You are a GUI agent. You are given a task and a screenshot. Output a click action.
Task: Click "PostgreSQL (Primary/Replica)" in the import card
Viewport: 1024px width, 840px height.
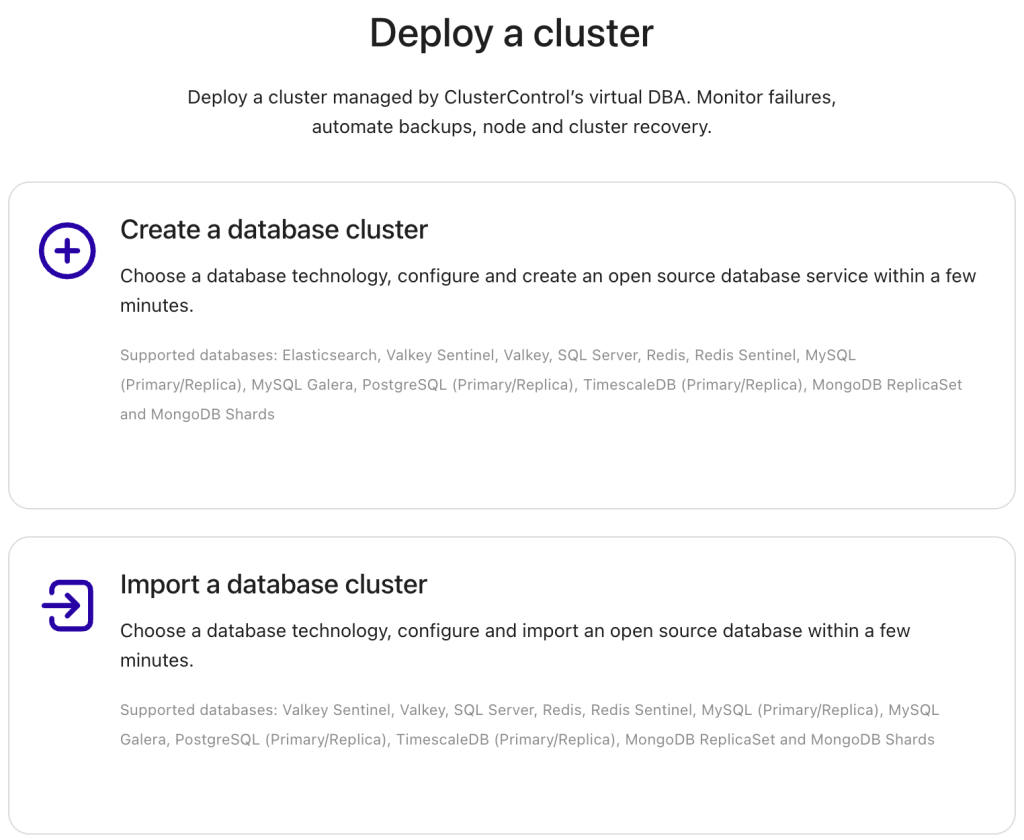click(281, 740)
